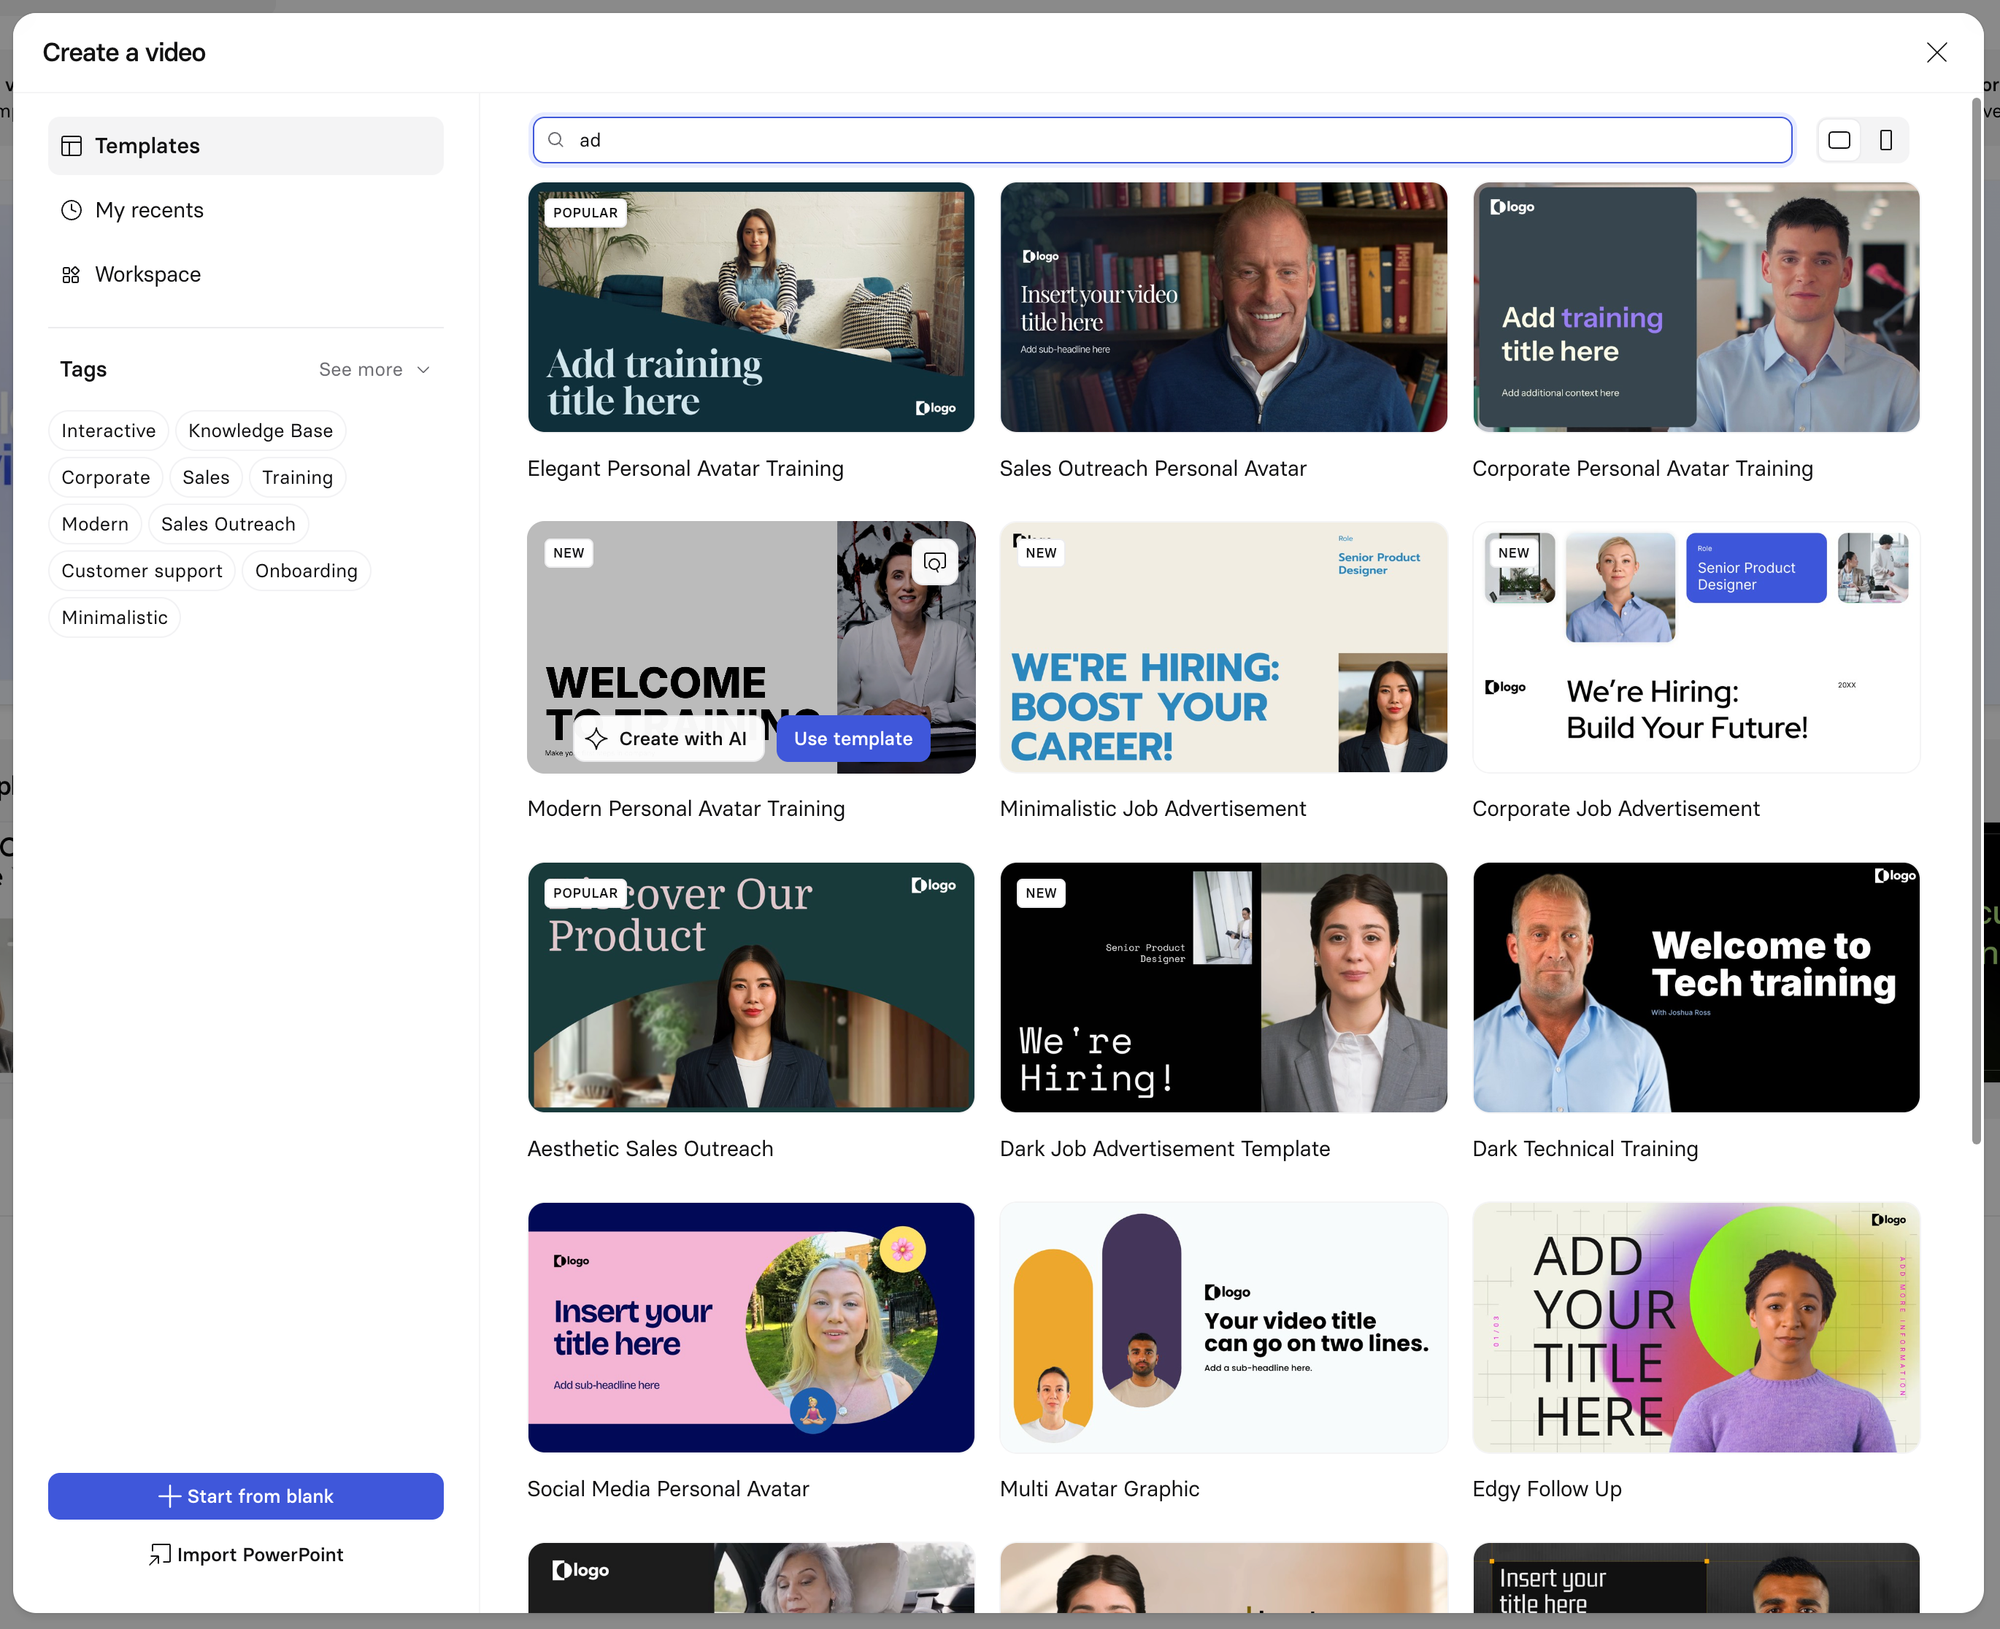Click the search magnifier icon
2000x1629 pixels.
tap(556, 140)
